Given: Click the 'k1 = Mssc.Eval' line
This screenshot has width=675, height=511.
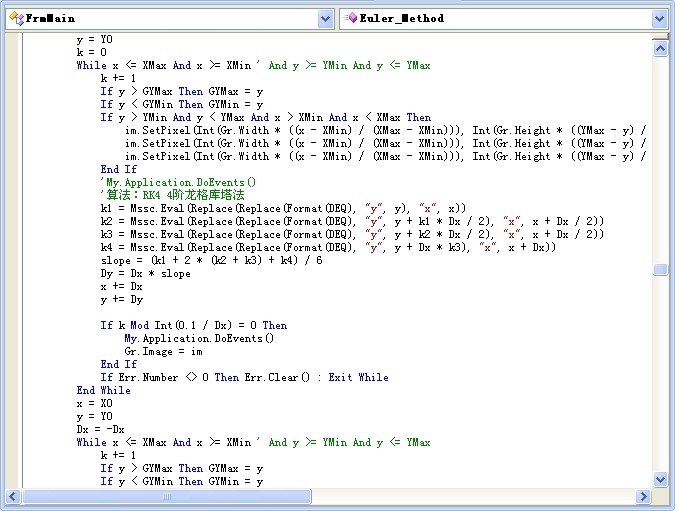Looking at the screenshot, I should click(x=283, y=208).
